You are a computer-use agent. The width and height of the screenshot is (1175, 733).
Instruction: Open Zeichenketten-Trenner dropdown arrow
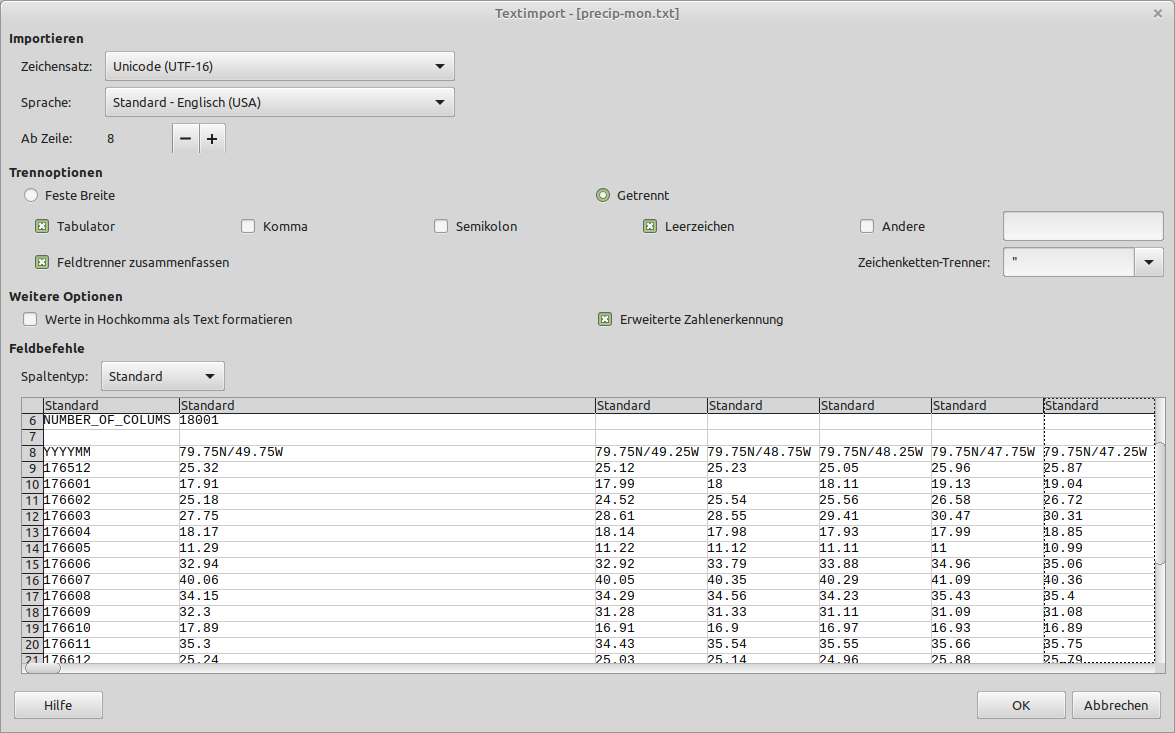(1148, 263)
